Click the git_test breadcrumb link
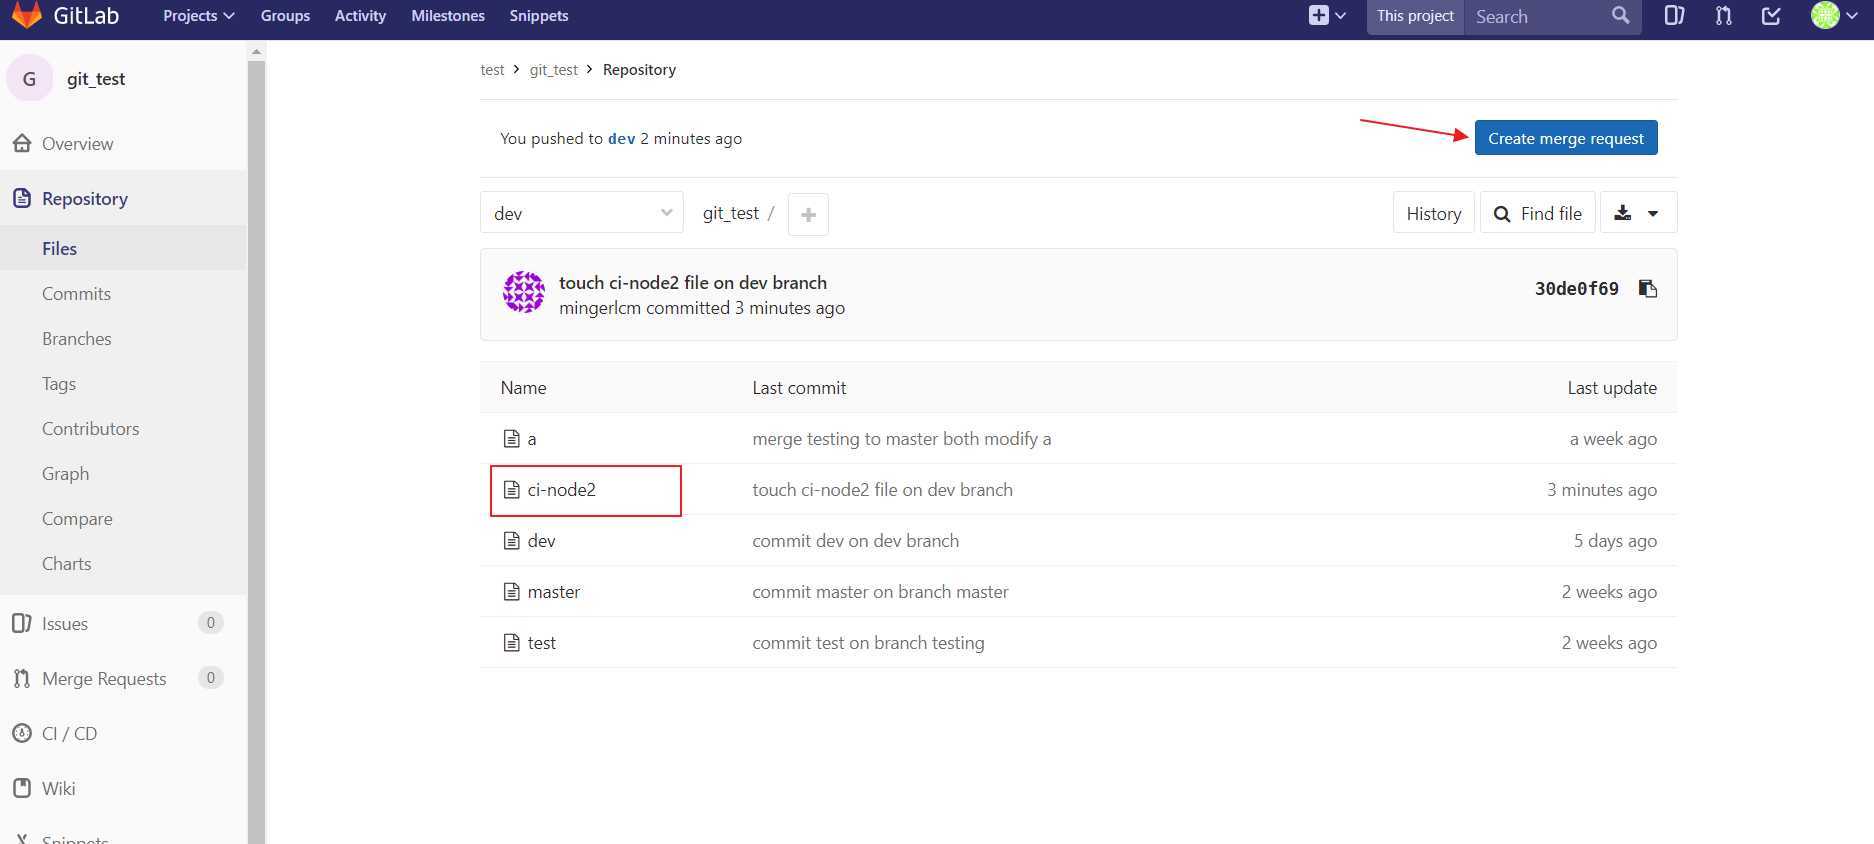The height and width of the screenshot is (844, 1874). 554,69
